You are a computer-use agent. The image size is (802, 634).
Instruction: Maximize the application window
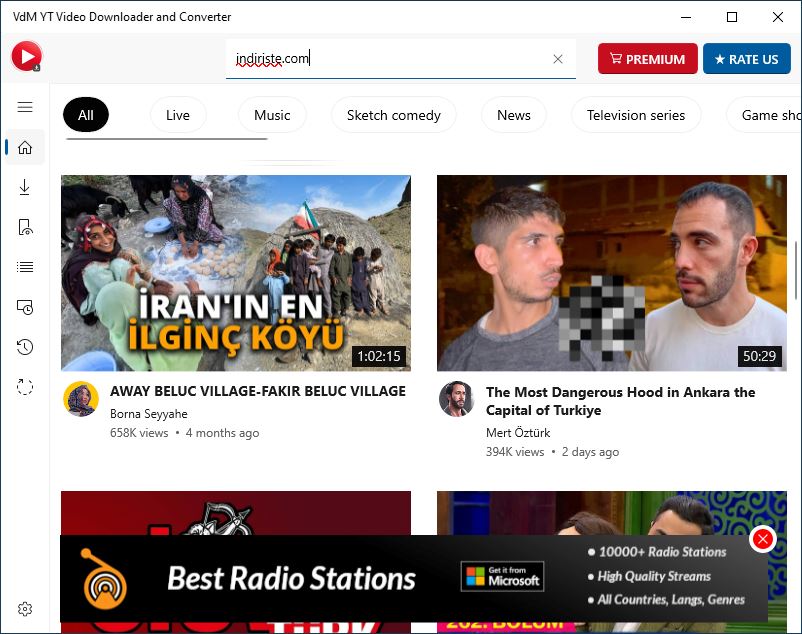pos(732,17)
